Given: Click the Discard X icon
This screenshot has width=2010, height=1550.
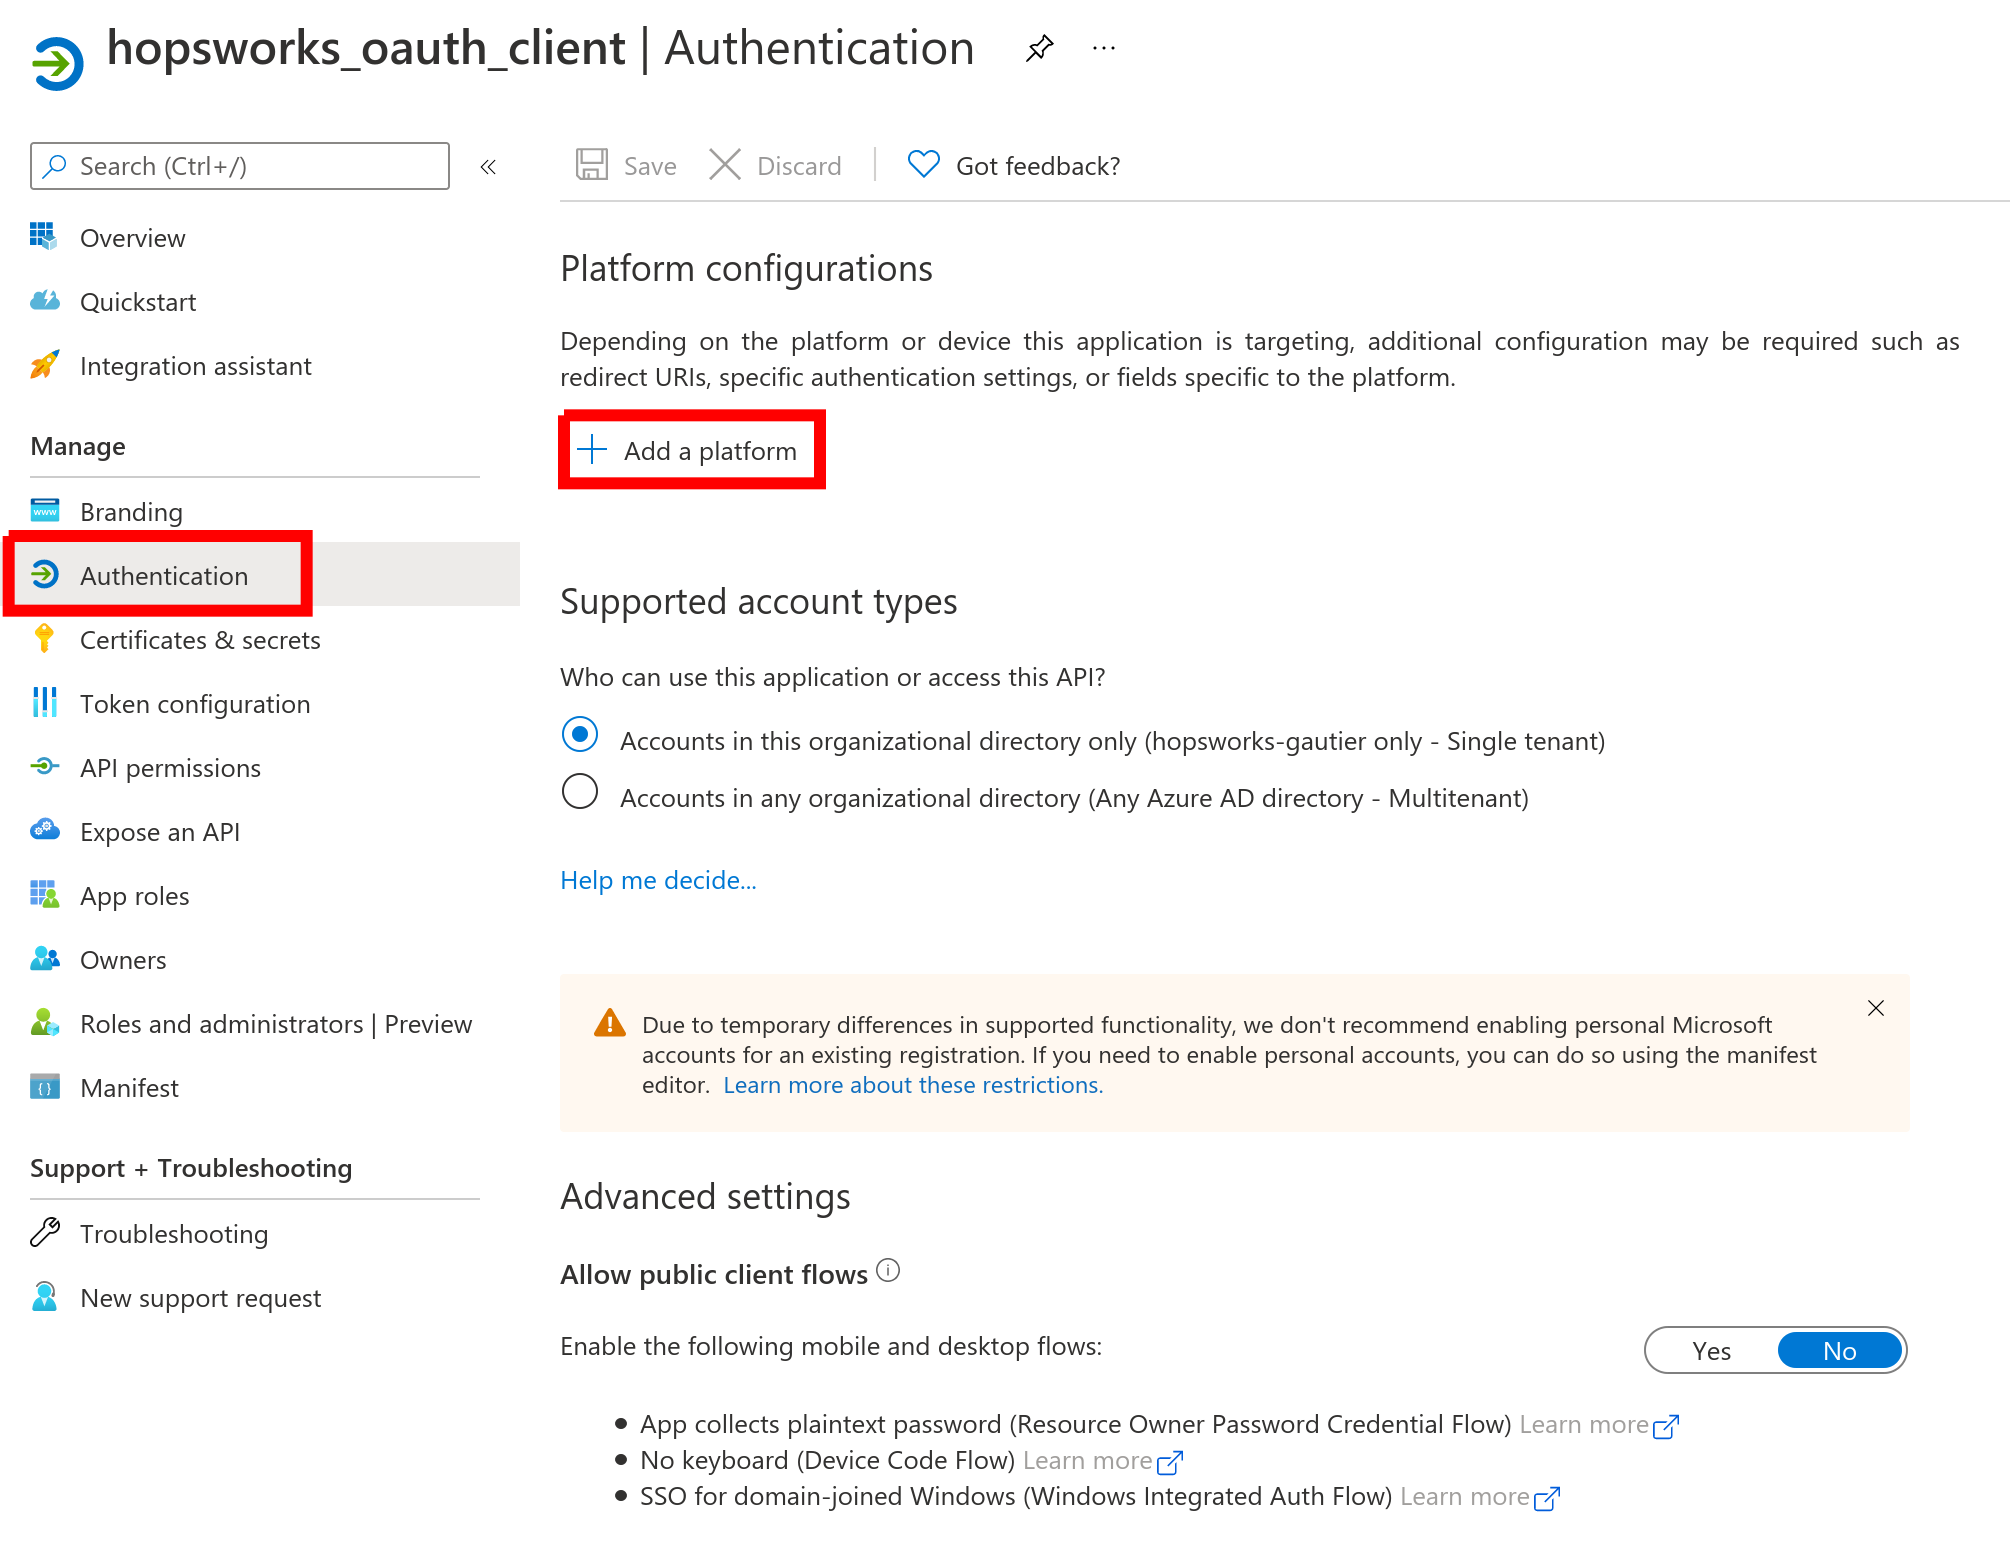Looking at the screenshot, I should [x=725, y=165].
